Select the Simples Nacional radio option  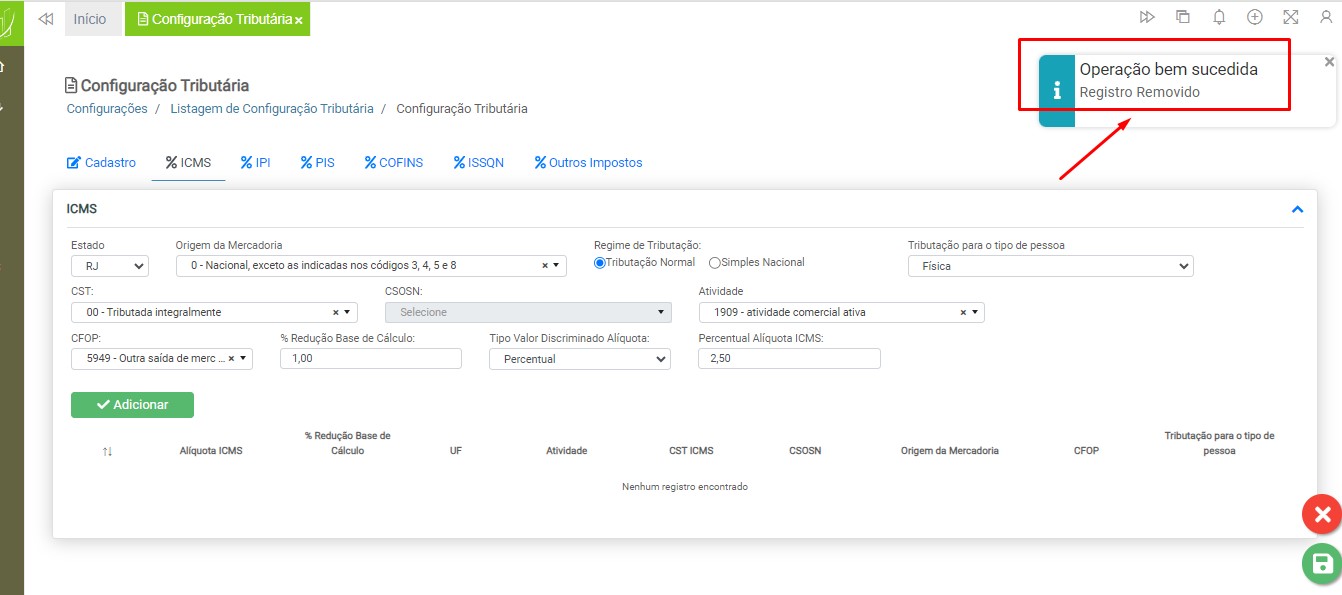(x=715, y=263)
